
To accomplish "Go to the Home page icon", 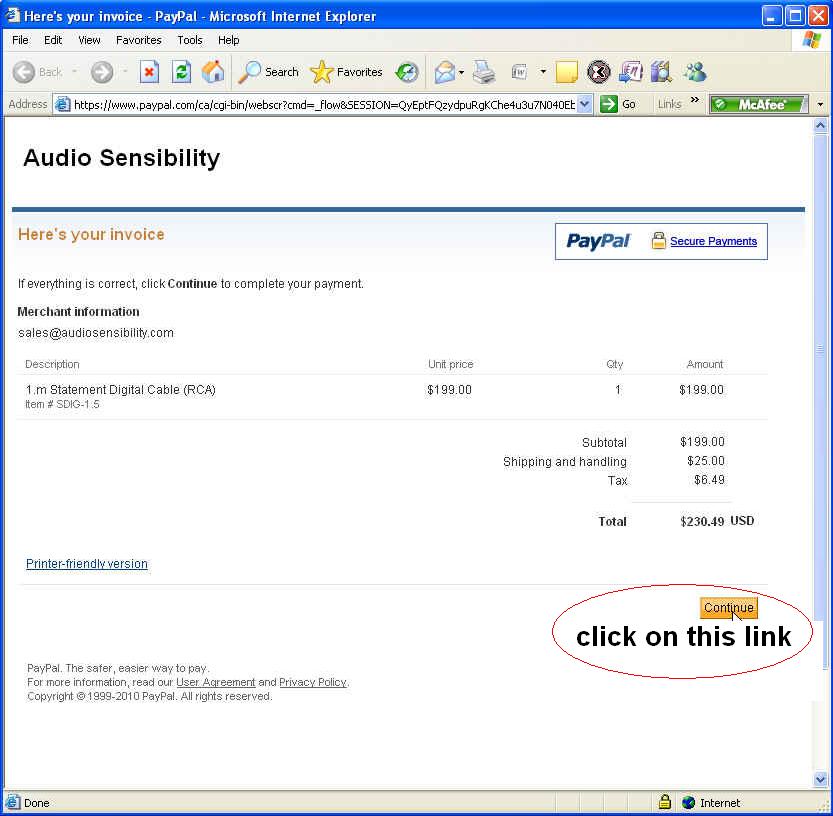I will [x=213, y=72].
